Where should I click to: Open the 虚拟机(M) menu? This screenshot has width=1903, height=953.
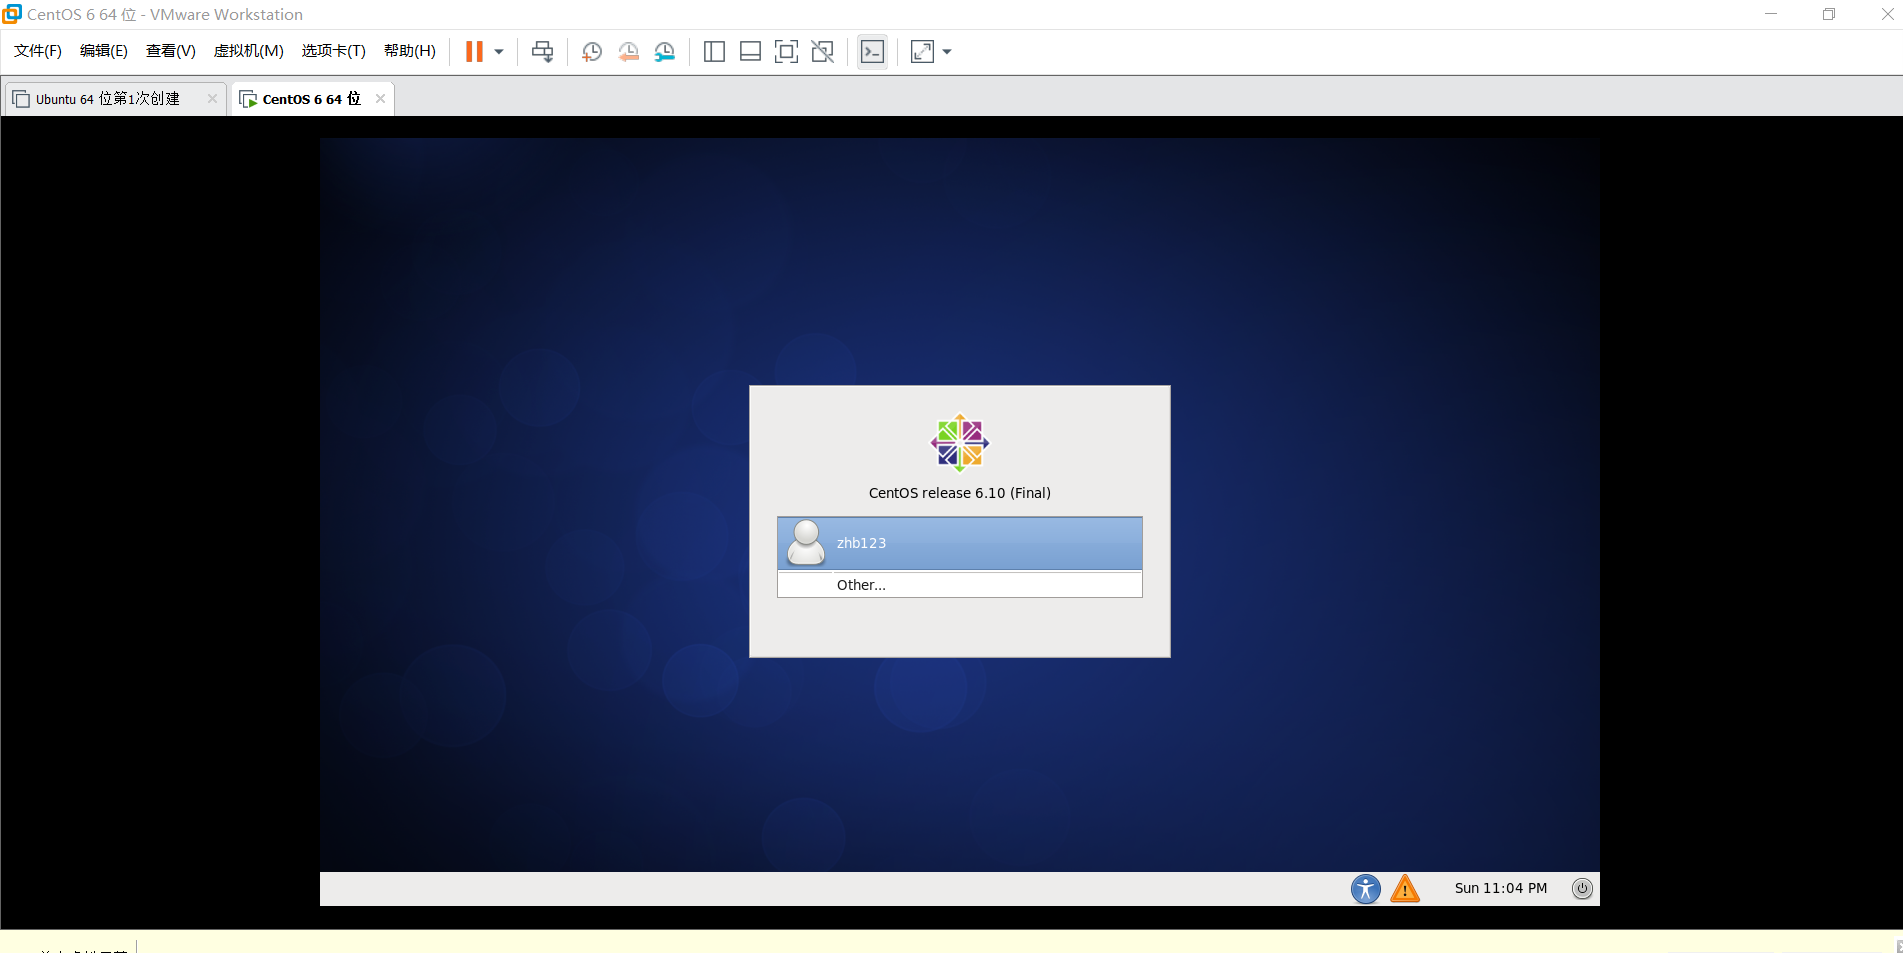tap(248, 51)
